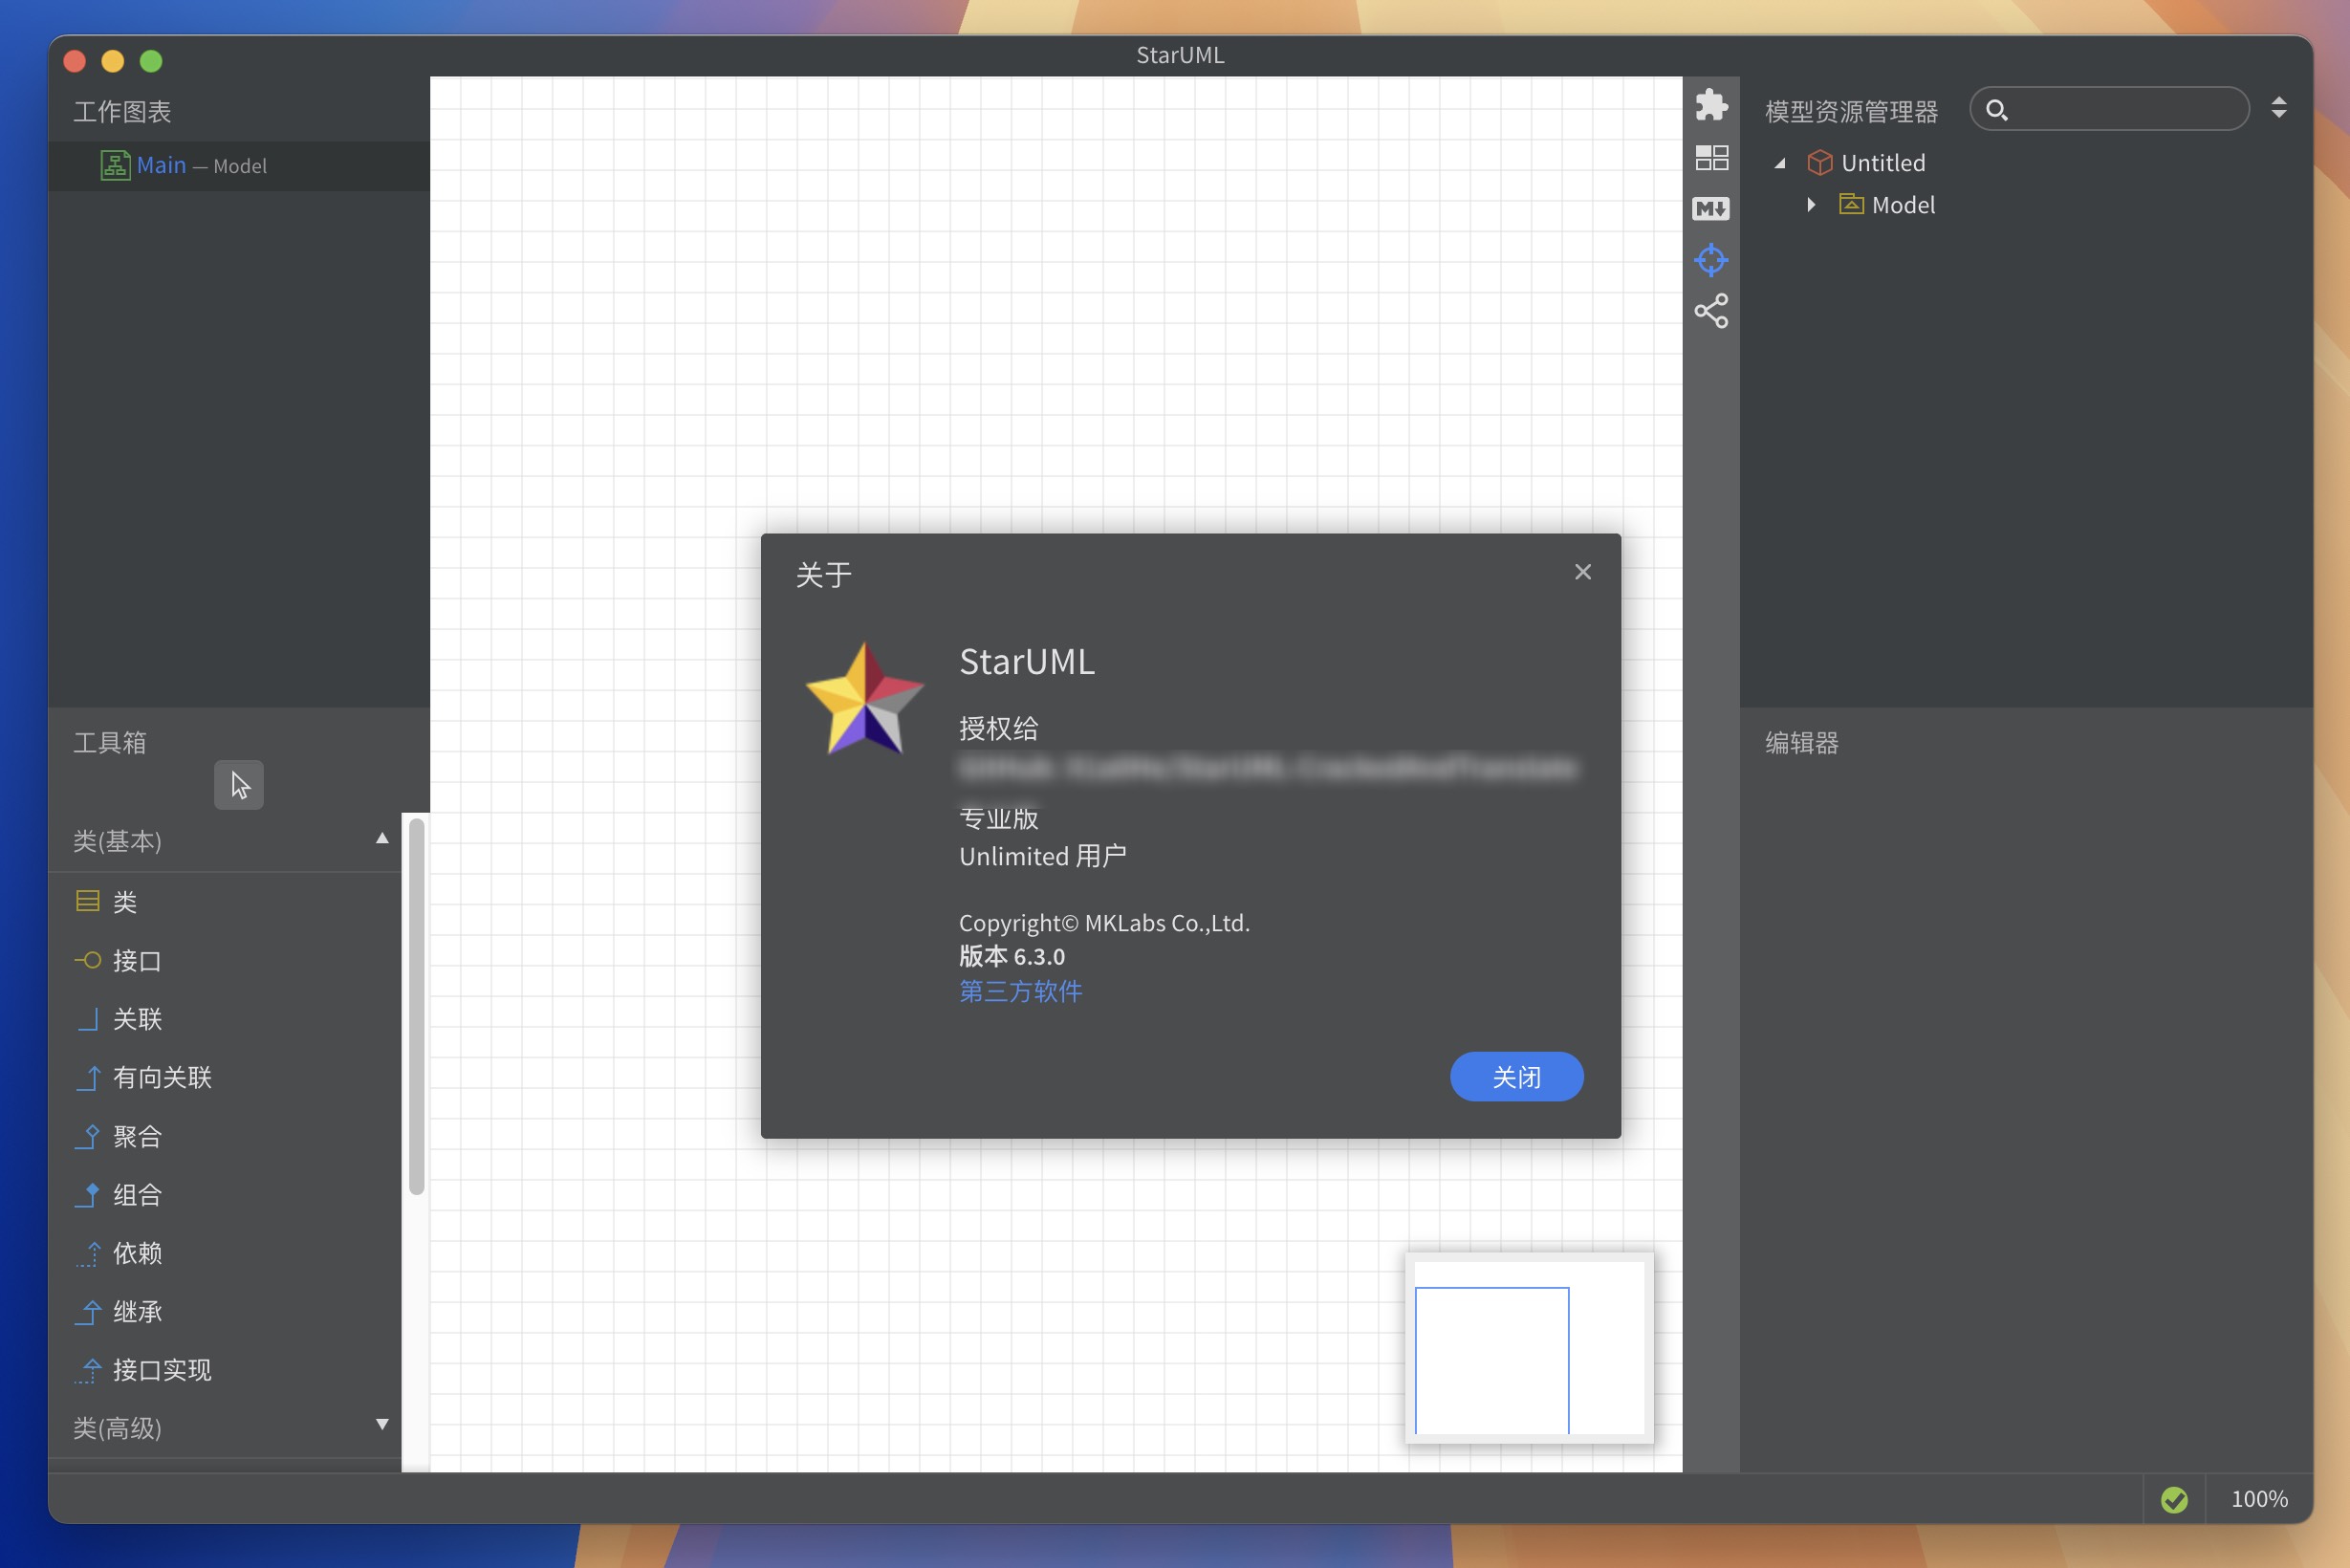Collapse the Untitled tree node
2350x1568 pixels.
(1780, 163)
